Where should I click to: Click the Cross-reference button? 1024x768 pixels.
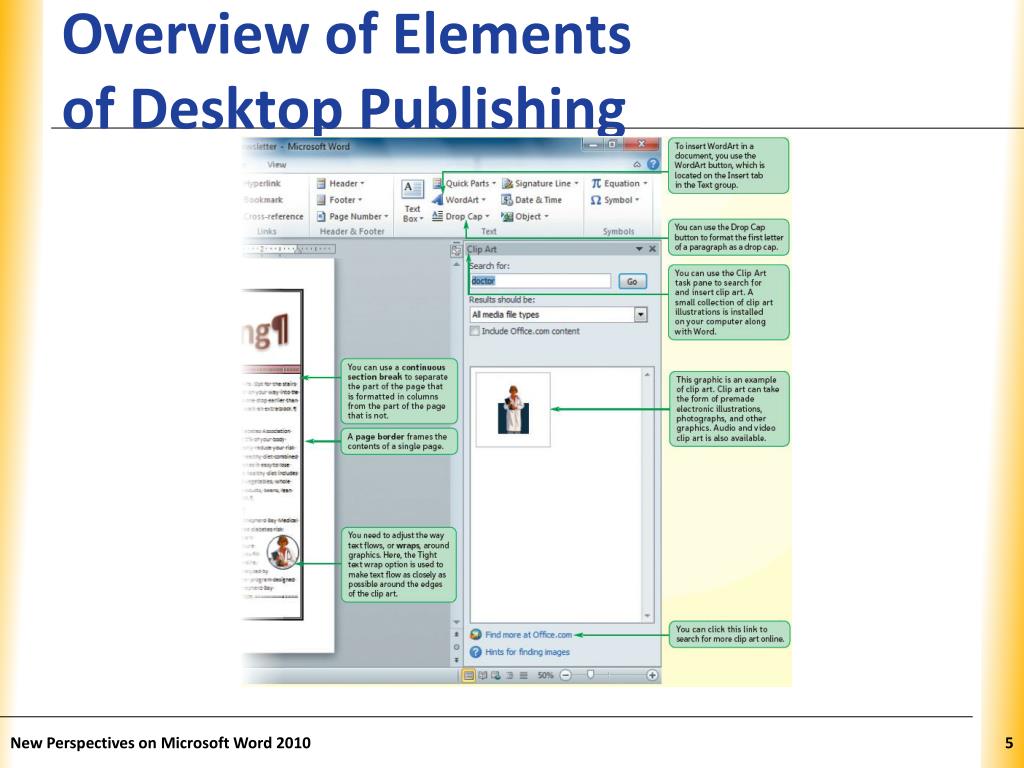point(274,216)
